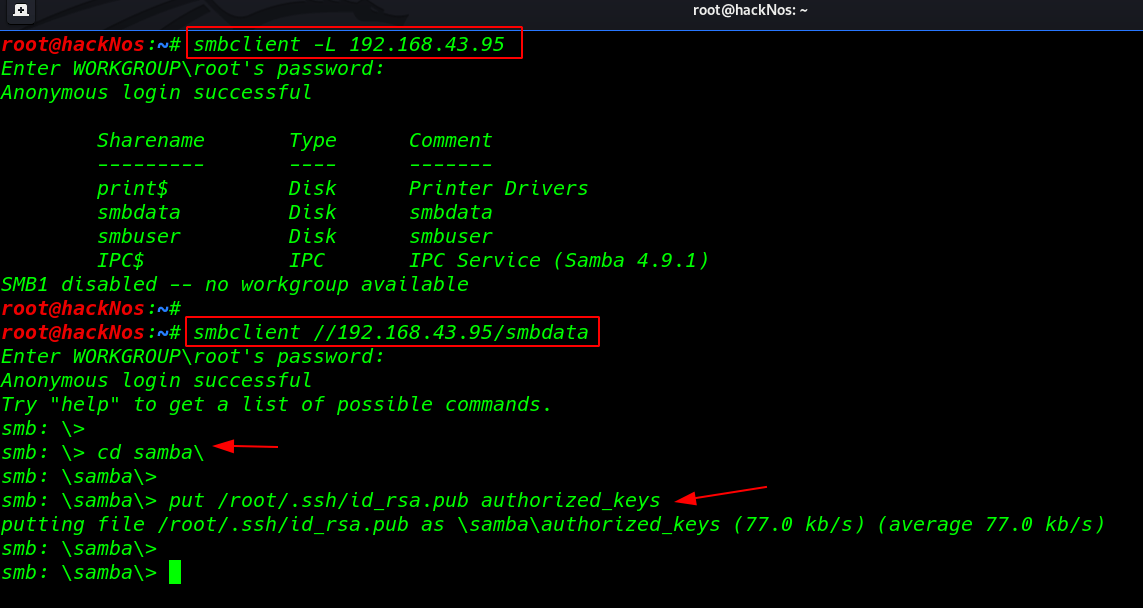
Task: Click 'IPC Service (Samba 4.9.1)' comment
Action: pos(559,260)
